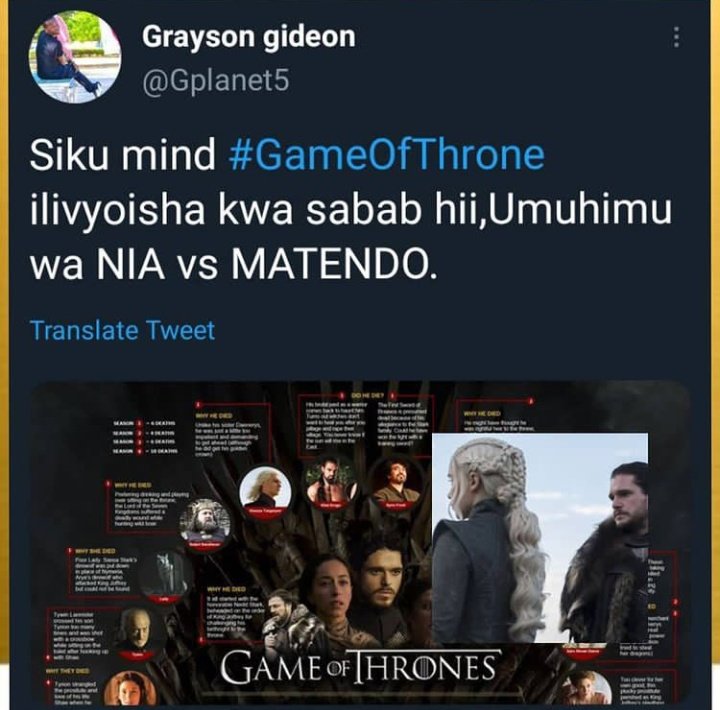This screenshot has width=720, height=710.
Task: Click the season death count list in the infographic
Action: (145, 437)
